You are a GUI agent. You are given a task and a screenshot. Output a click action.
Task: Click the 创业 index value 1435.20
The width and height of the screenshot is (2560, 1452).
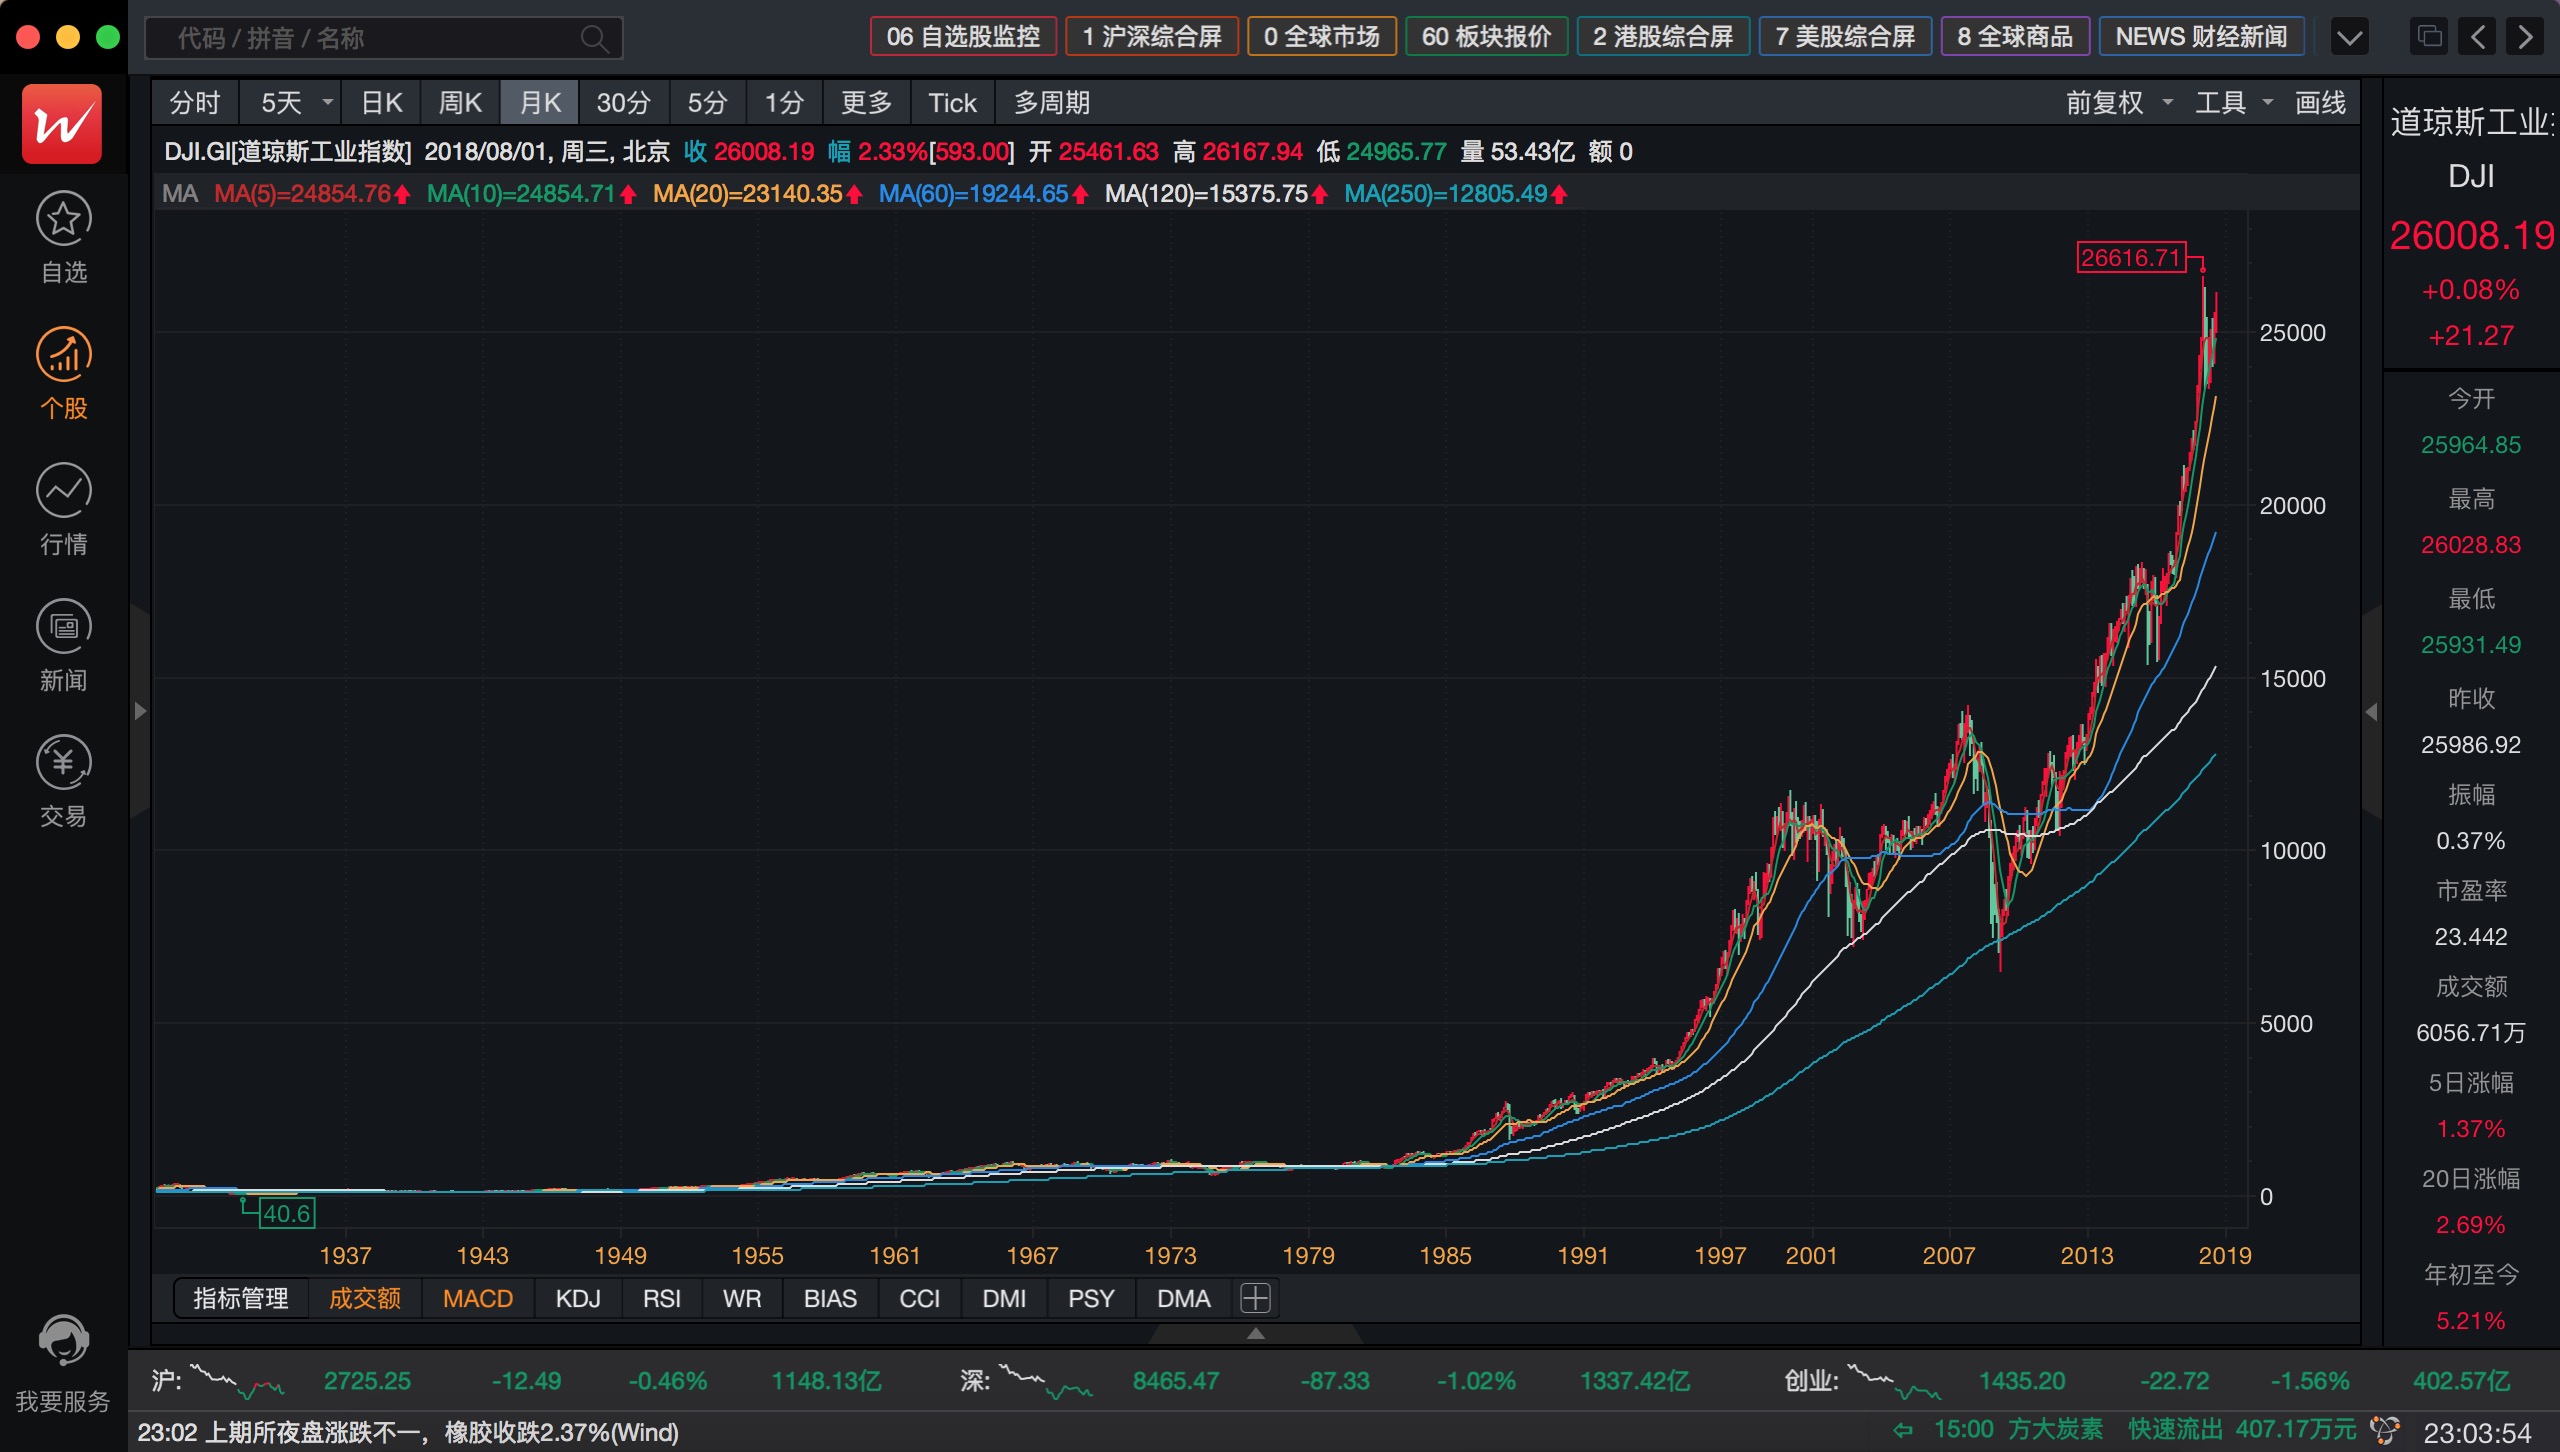[x=2021, y=1381]
